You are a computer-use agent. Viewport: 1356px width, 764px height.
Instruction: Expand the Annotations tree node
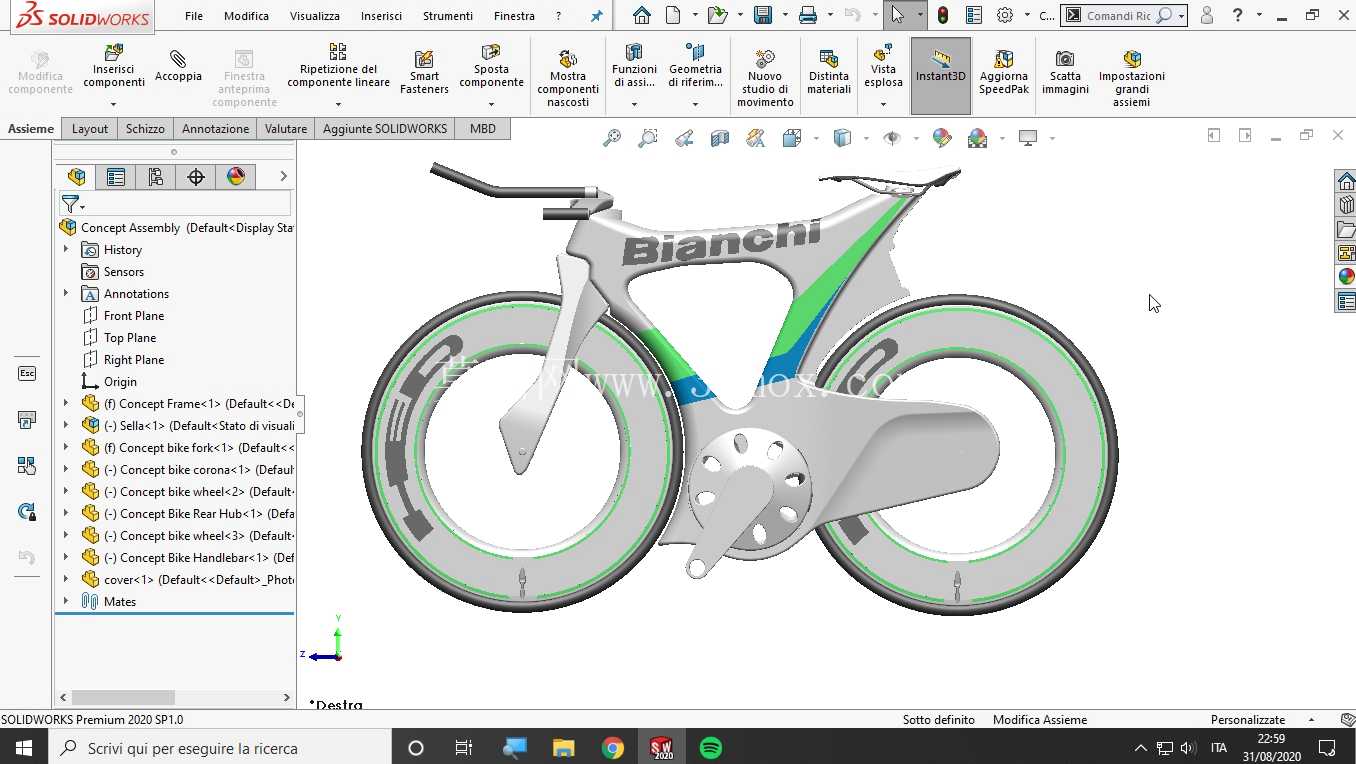click(66, 294)
